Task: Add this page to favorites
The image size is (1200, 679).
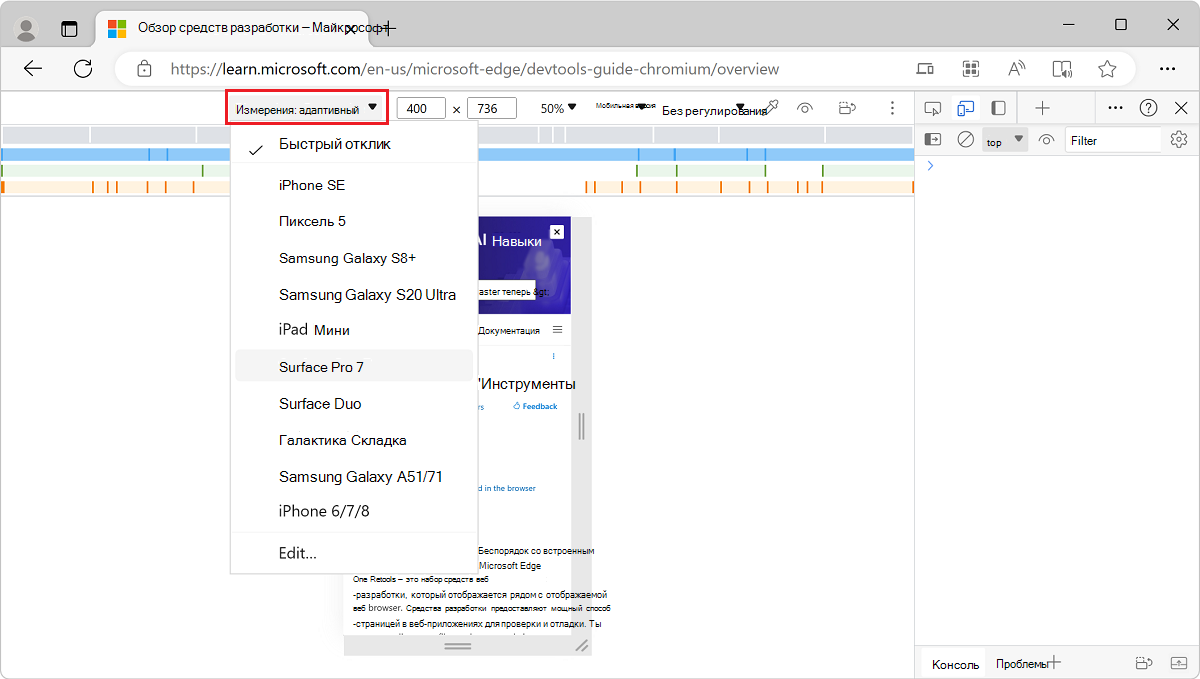Action: point(1107,69)
